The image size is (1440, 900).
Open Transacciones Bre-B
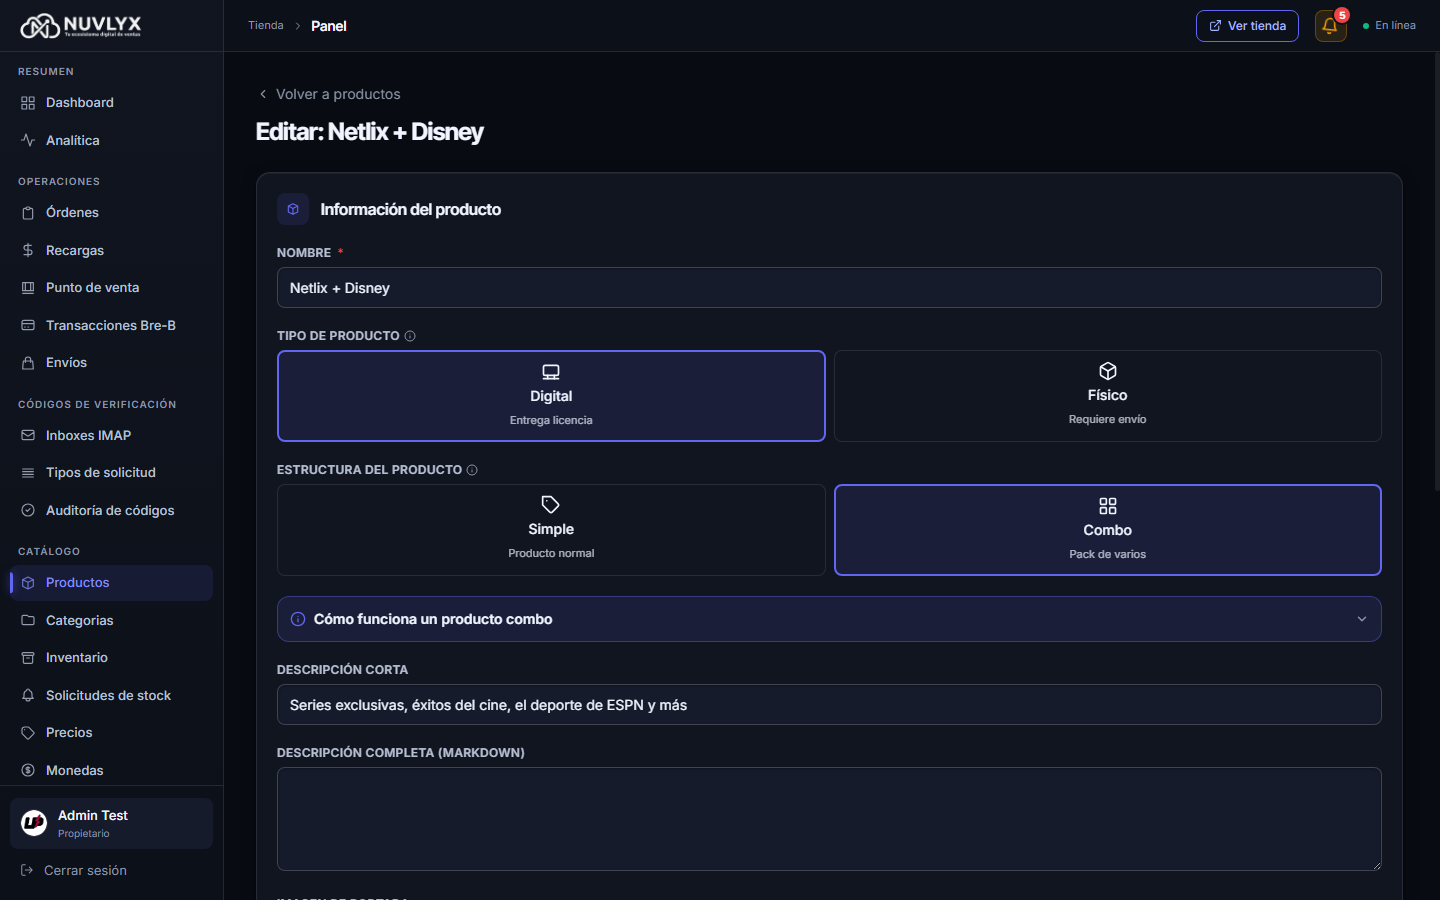(x=112, y=325)
